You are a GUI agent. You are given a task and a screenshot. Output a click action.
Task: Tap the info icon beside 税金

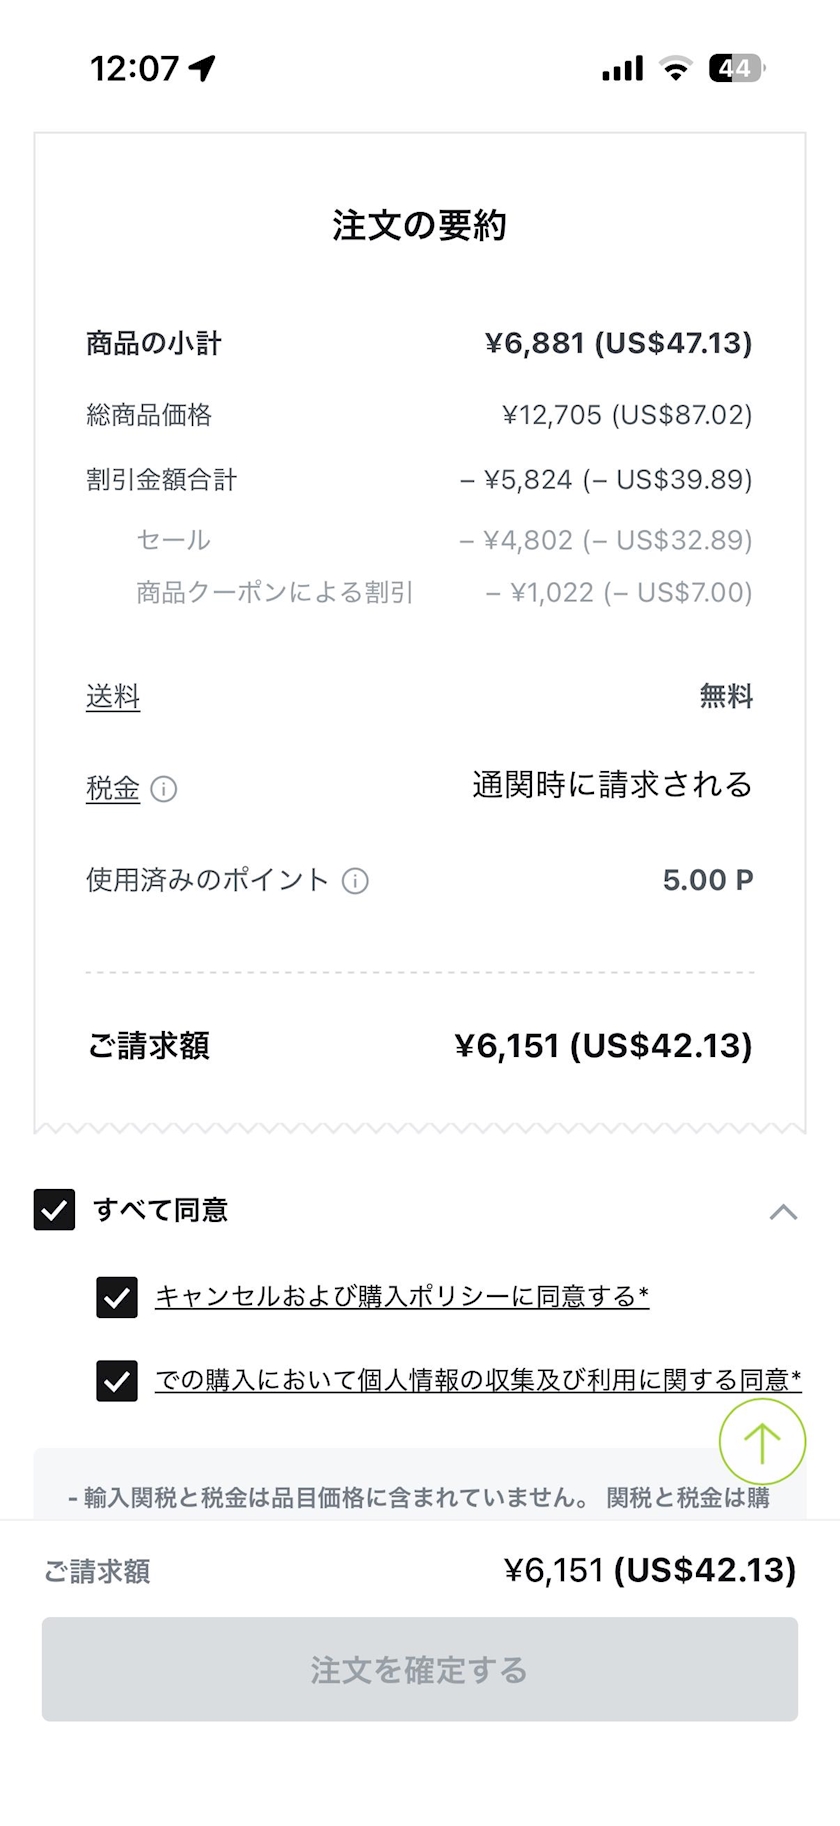pyautogui.click(x=164, y=790)
